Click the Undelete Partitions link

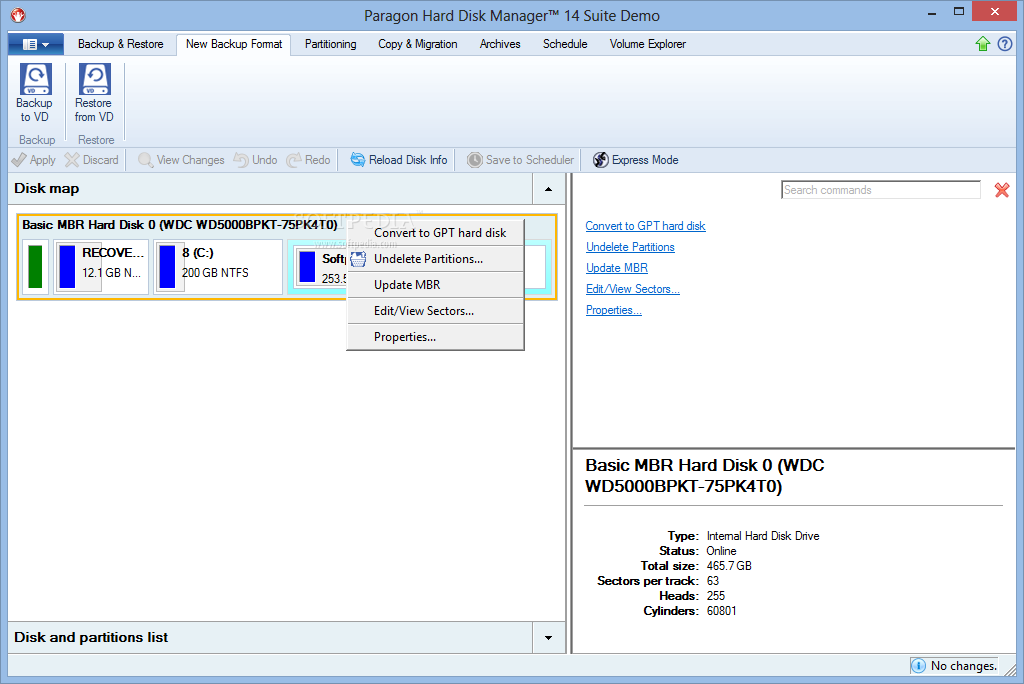[x=630, y=247]
